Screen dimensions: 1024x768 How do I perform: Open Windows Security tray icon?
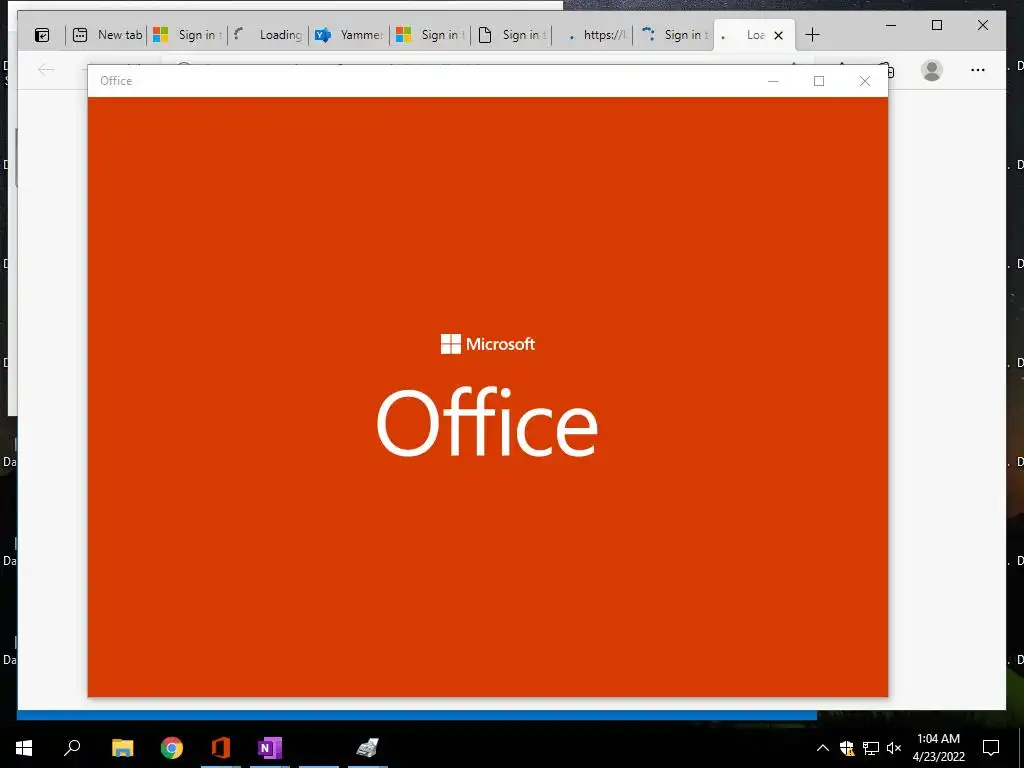click(x=847, y=748)
